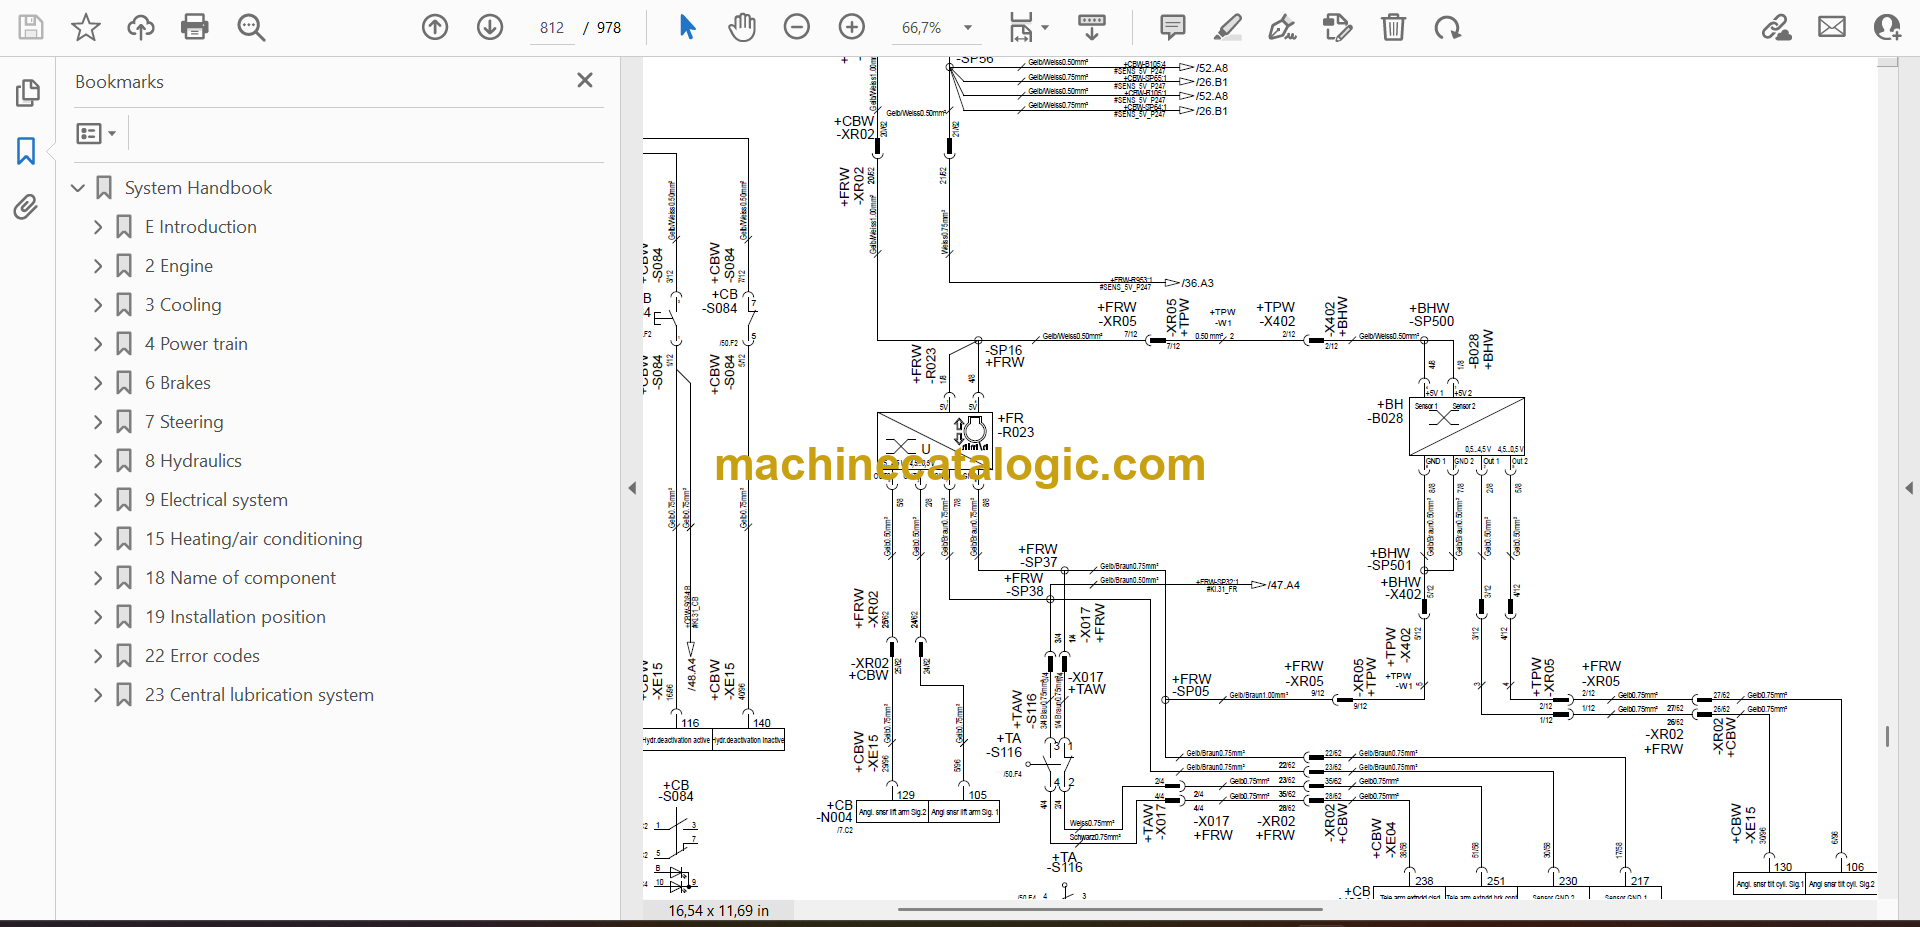Expand 15 Heating/air conditioning bookmark
1920x927 pixels.
[x=98, y=539]
